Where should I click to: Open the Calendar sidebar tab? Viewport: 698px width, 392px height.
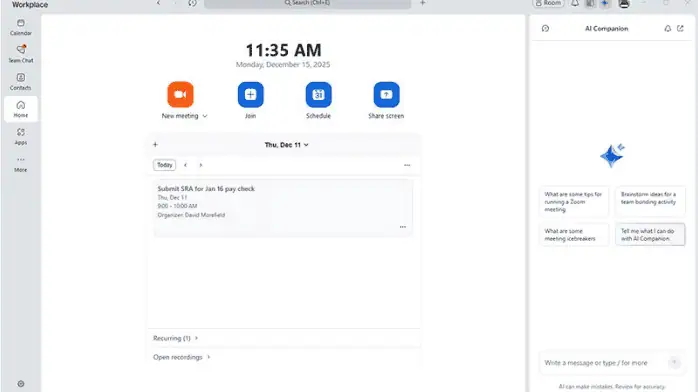[x=20, y=27]
